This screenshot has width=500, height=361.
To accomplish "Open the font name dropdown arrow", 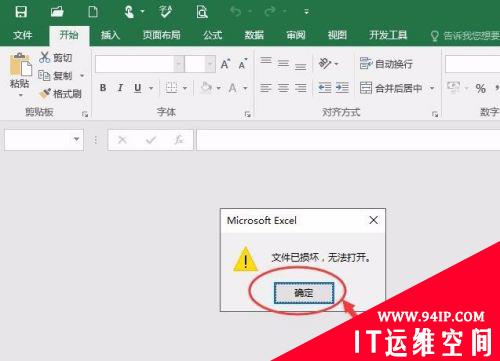I will coord(179,64).
